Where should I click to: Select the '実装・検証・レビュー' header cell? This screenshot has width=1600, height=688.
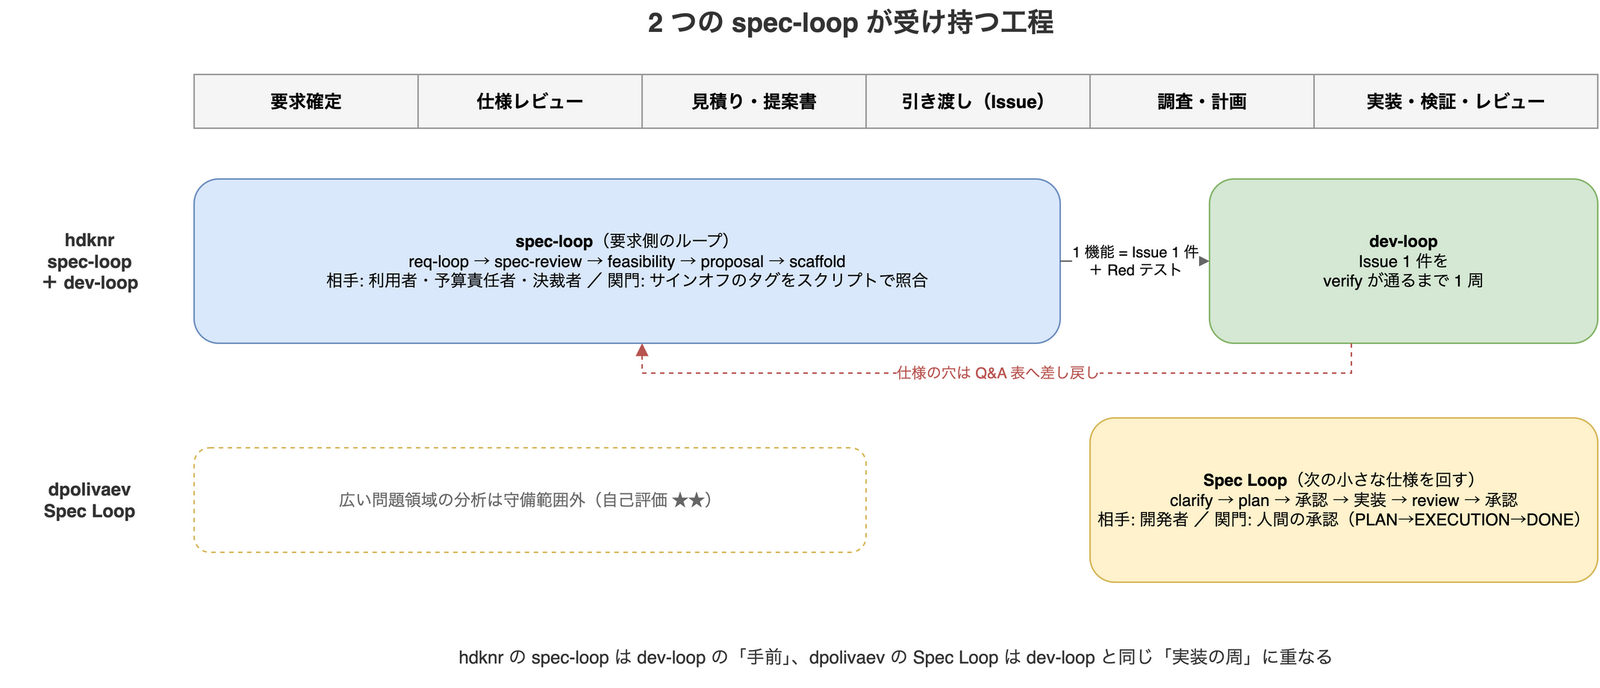point(1456,101)
